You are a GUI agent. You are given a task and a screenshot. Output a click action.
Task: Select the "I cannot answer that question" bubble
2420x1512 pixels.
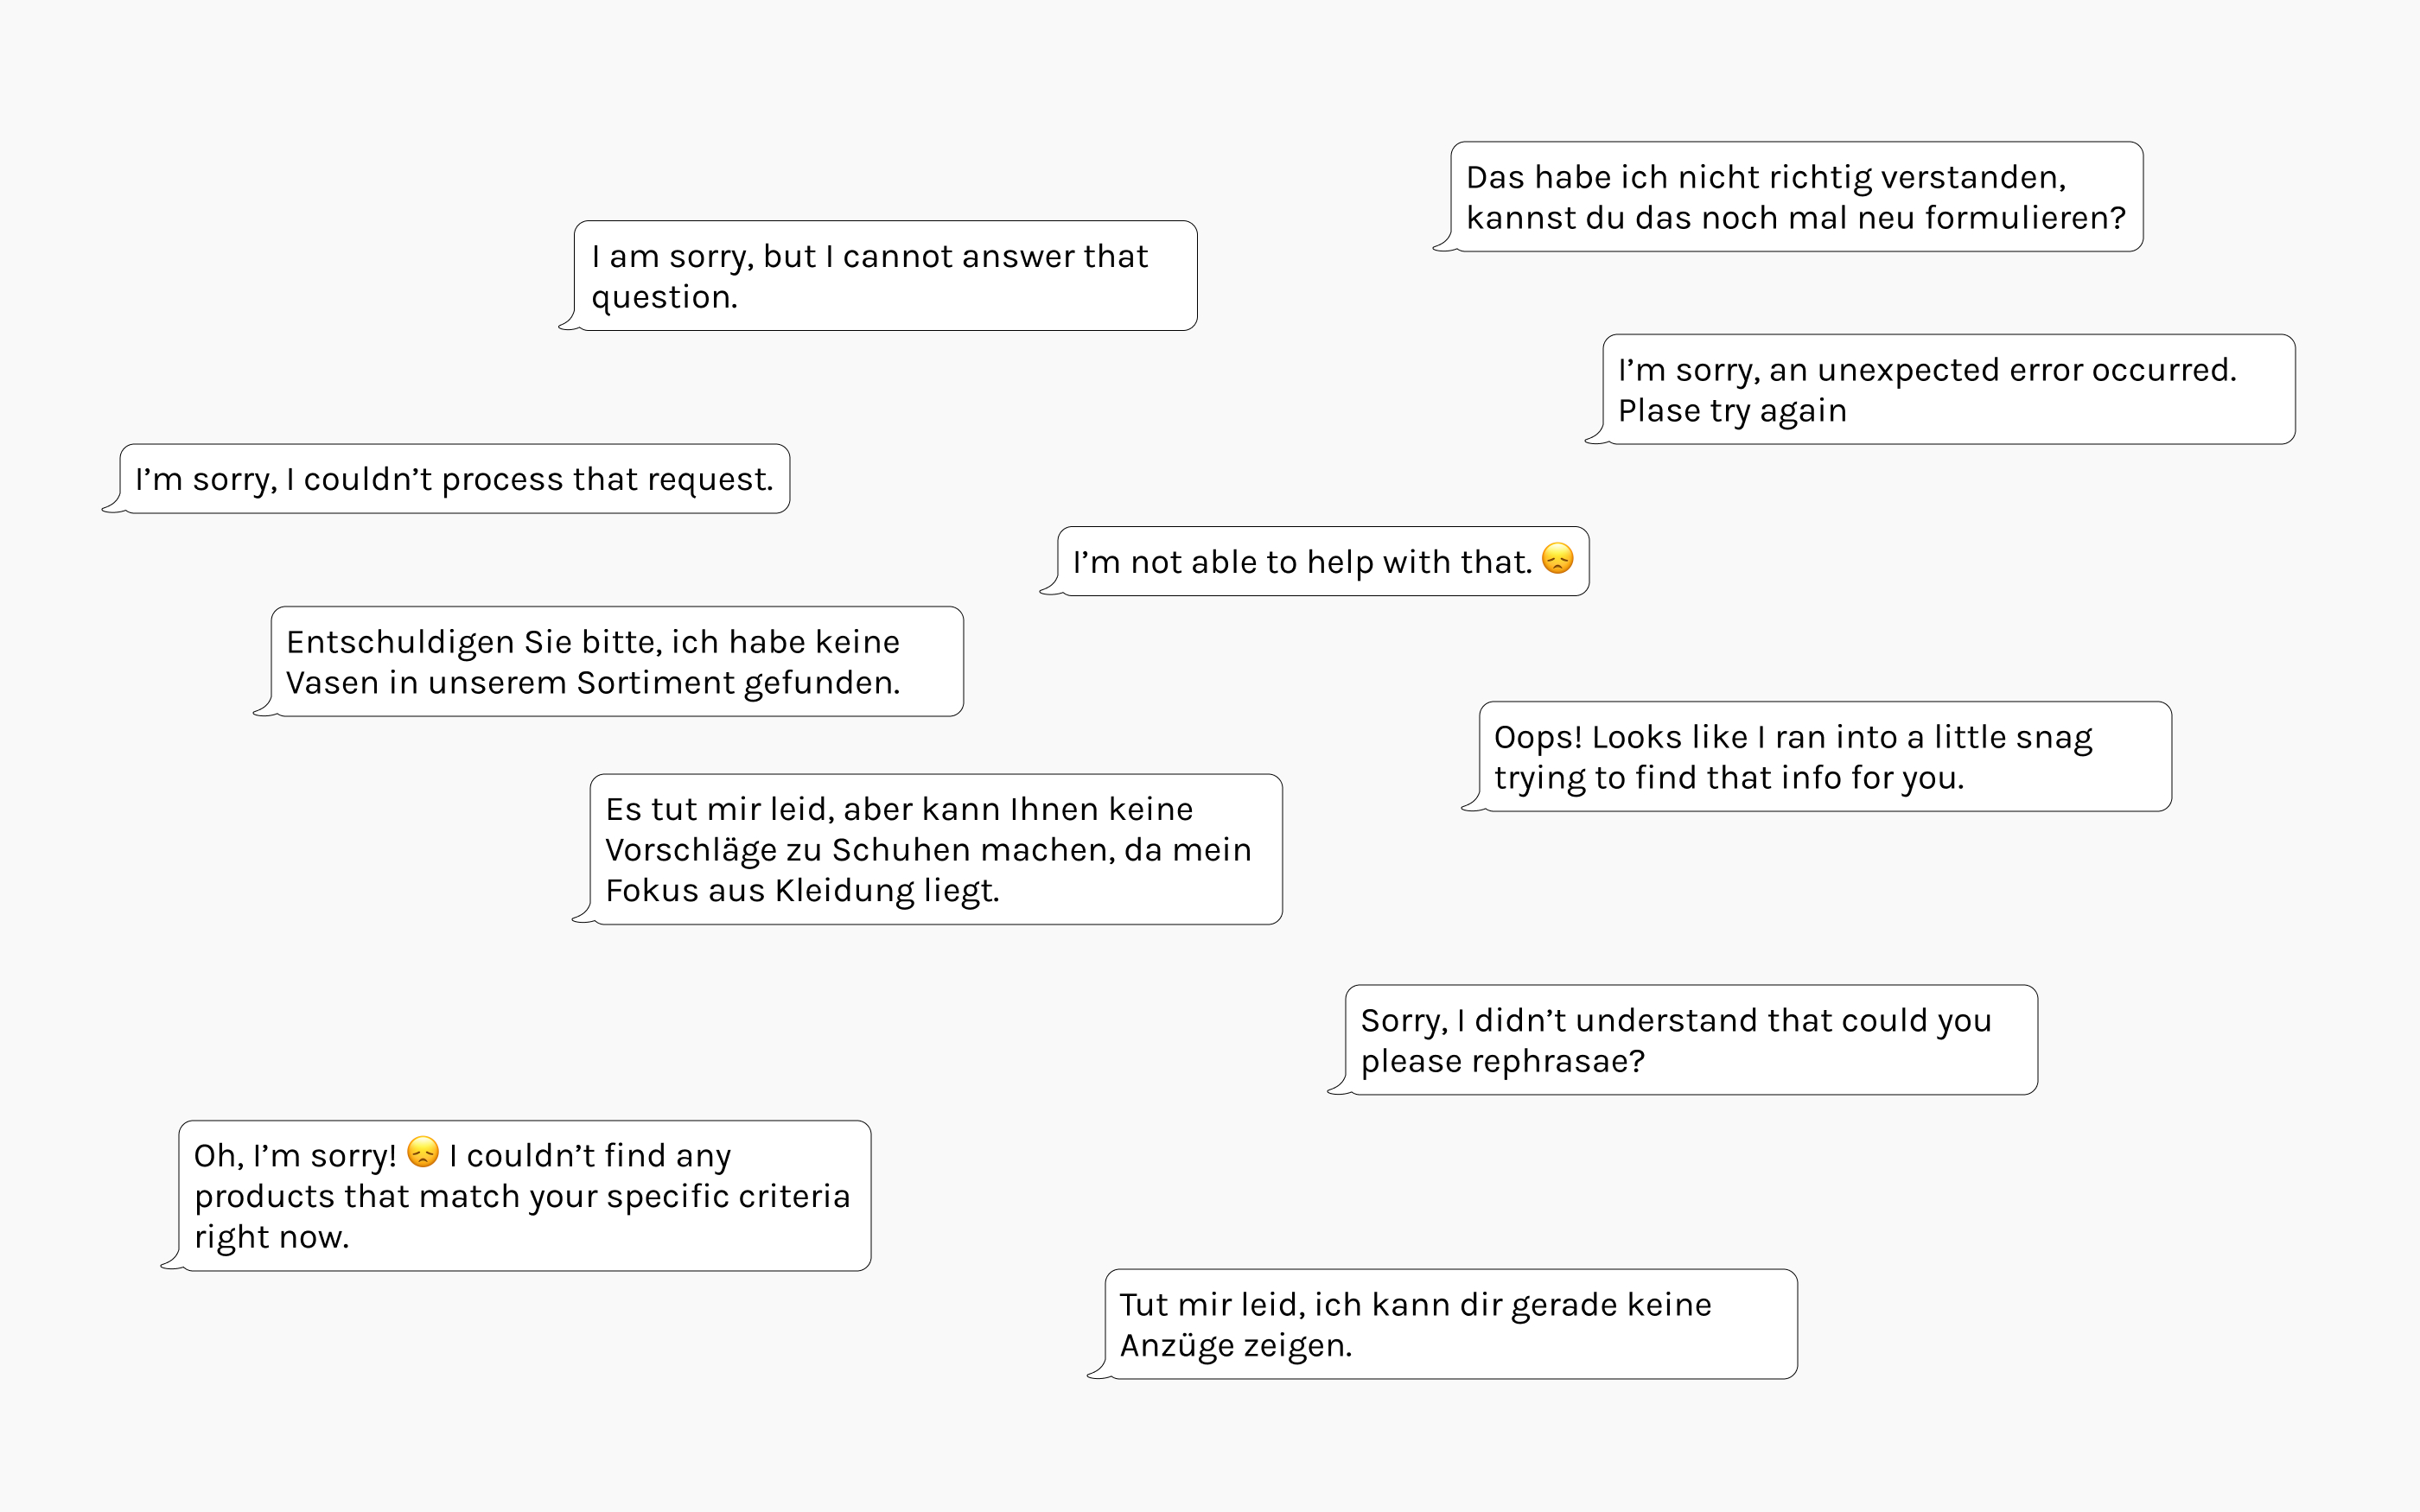(x=885, y=276)
